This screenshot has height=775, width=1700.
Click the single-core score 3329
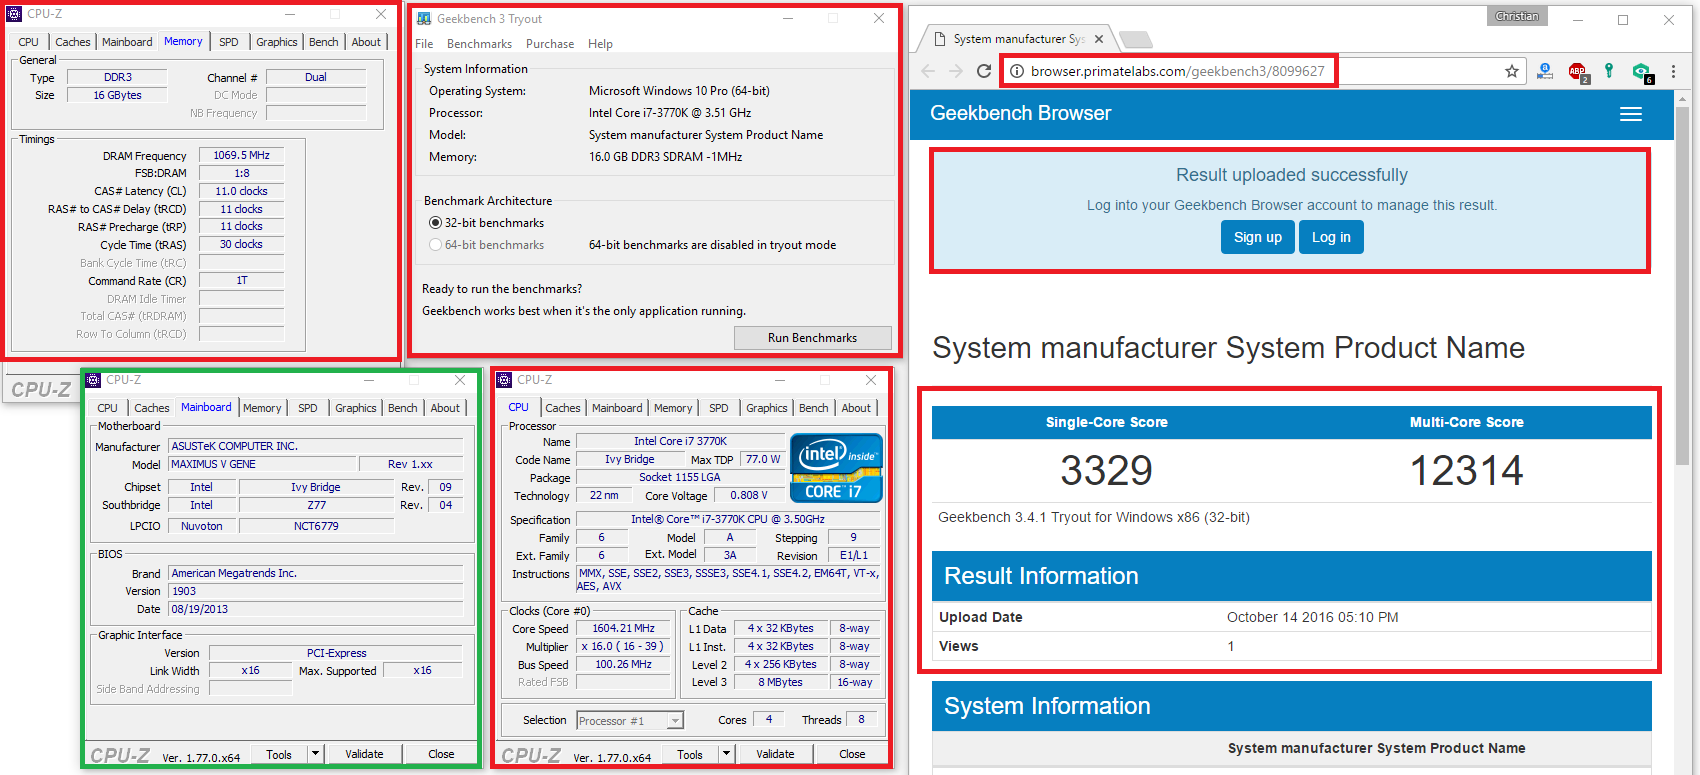[1106, 470]
